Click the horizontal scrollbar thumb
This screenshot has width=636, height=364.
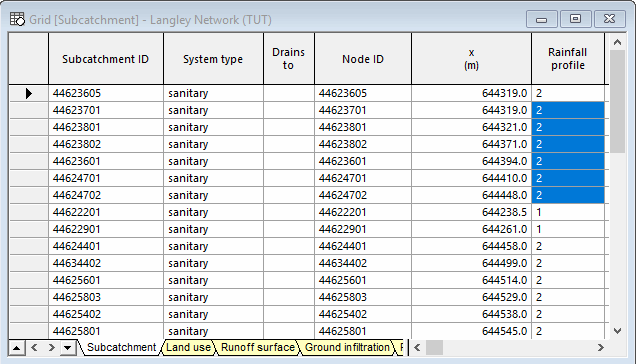point(434,347)
